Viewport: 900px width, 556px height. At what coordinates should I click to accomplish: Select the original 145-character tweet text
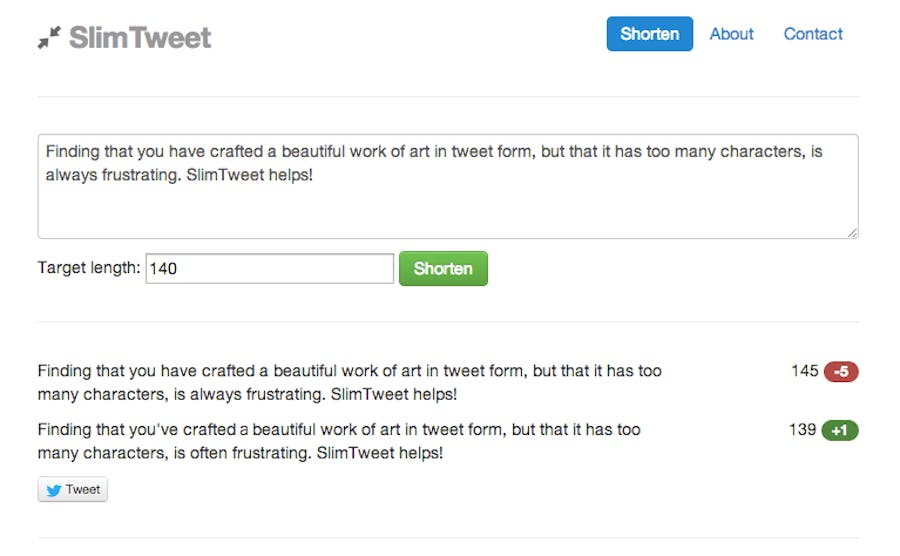coord(349,382)
